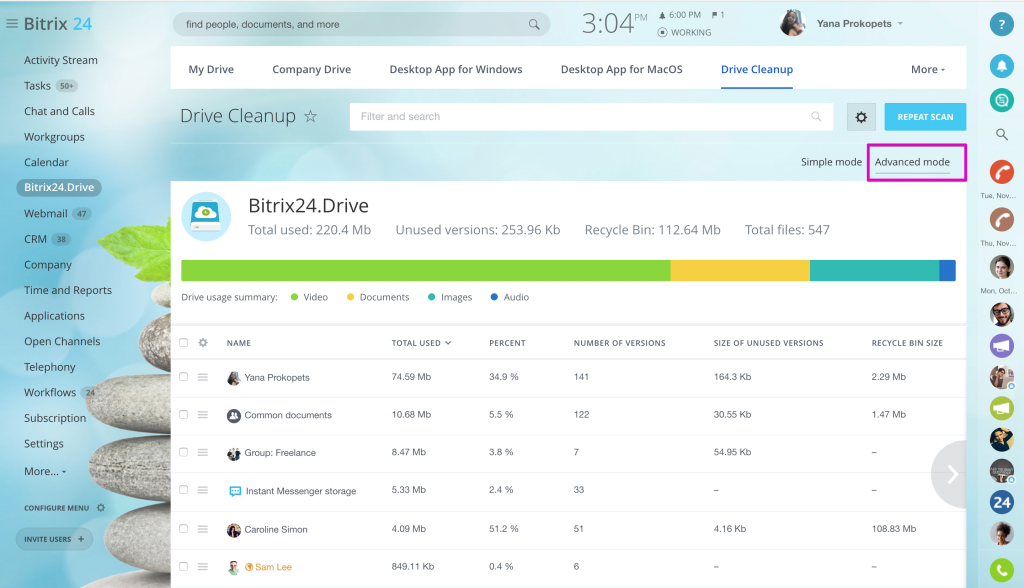Click in the Filter and search field
Screen dimensions: 1024x588
click(591, 116)
